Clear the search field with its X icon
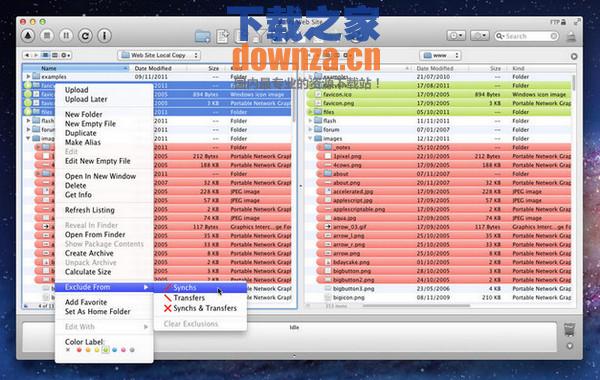 (554, 36)
